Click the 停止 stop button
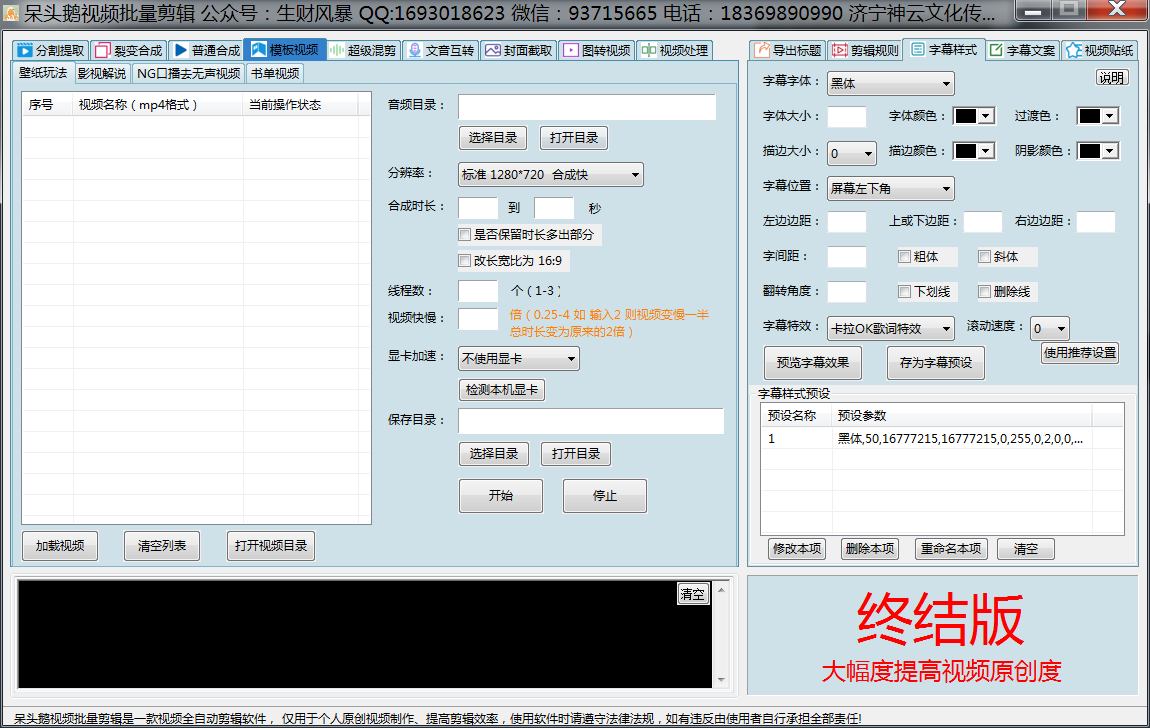Image resolution: width=1150 pixels, height=728 pixels. [x=604, y=496]
